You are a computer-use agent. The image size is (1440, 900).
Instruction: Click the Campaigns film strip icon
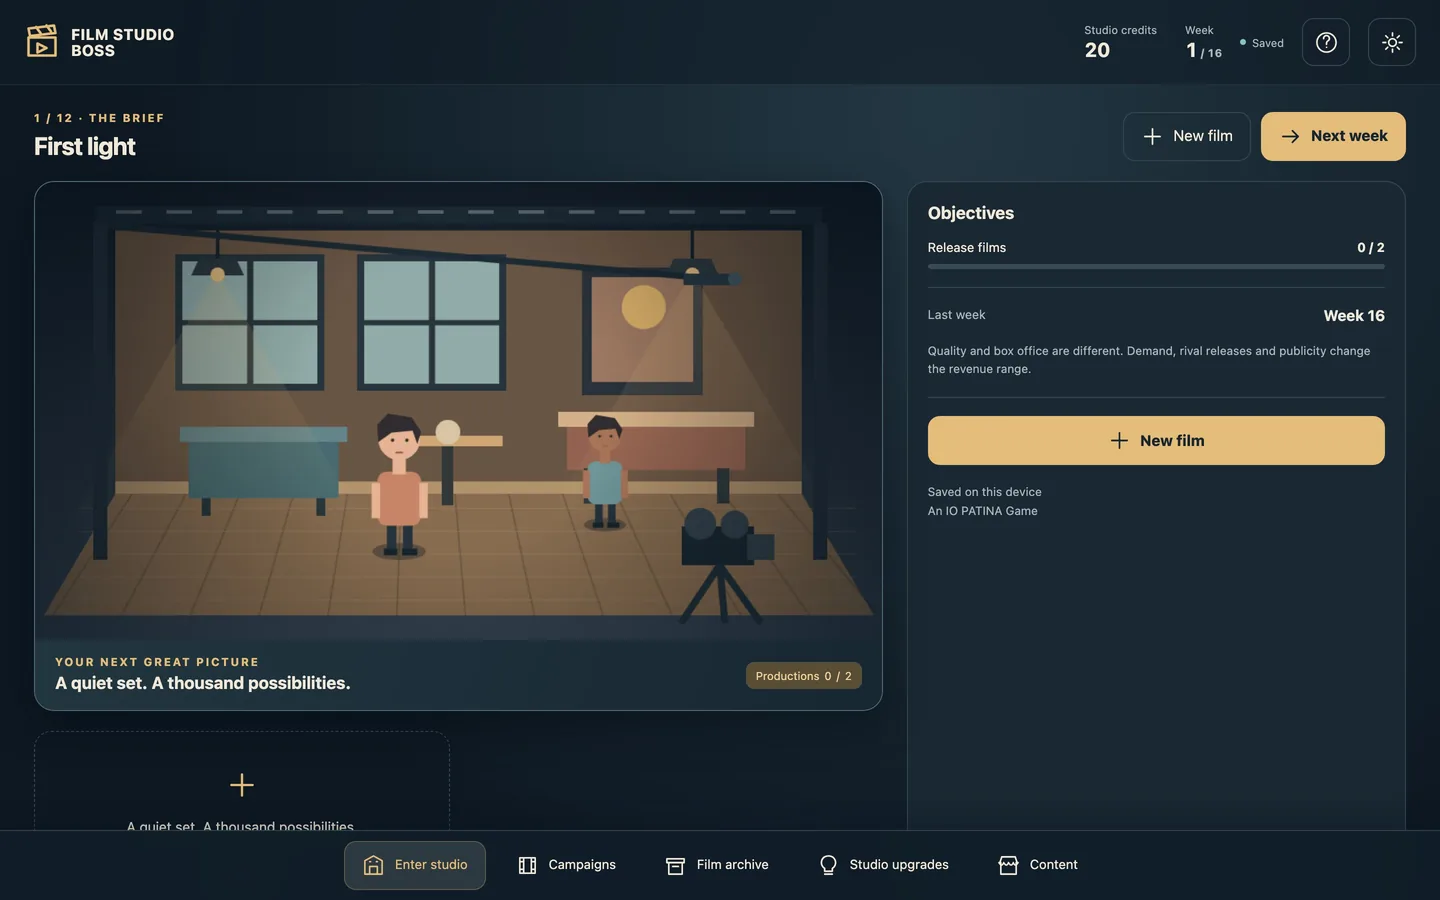[x=527, y=865]
